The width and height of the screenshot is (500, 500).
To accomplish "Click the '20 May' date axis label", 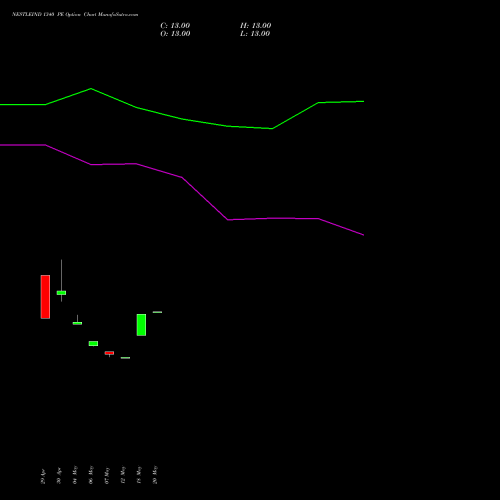I will click(x=155, y=475).
